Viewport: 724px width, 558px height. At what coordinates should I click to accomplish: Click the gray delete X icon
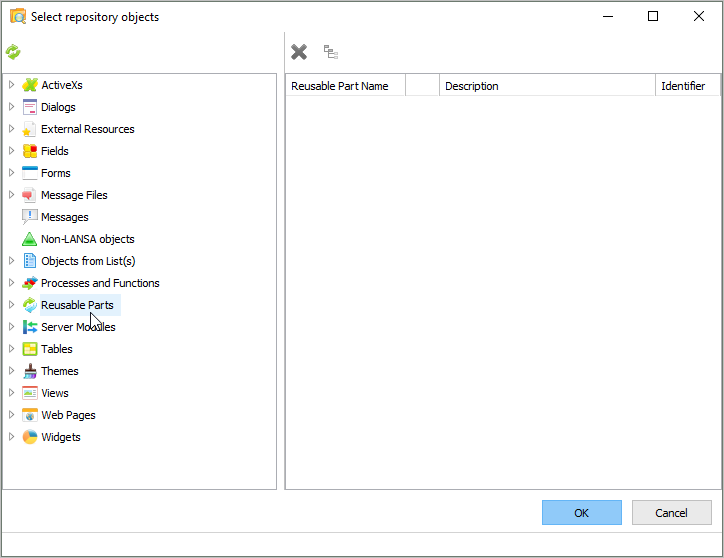(x=299, y=52)
